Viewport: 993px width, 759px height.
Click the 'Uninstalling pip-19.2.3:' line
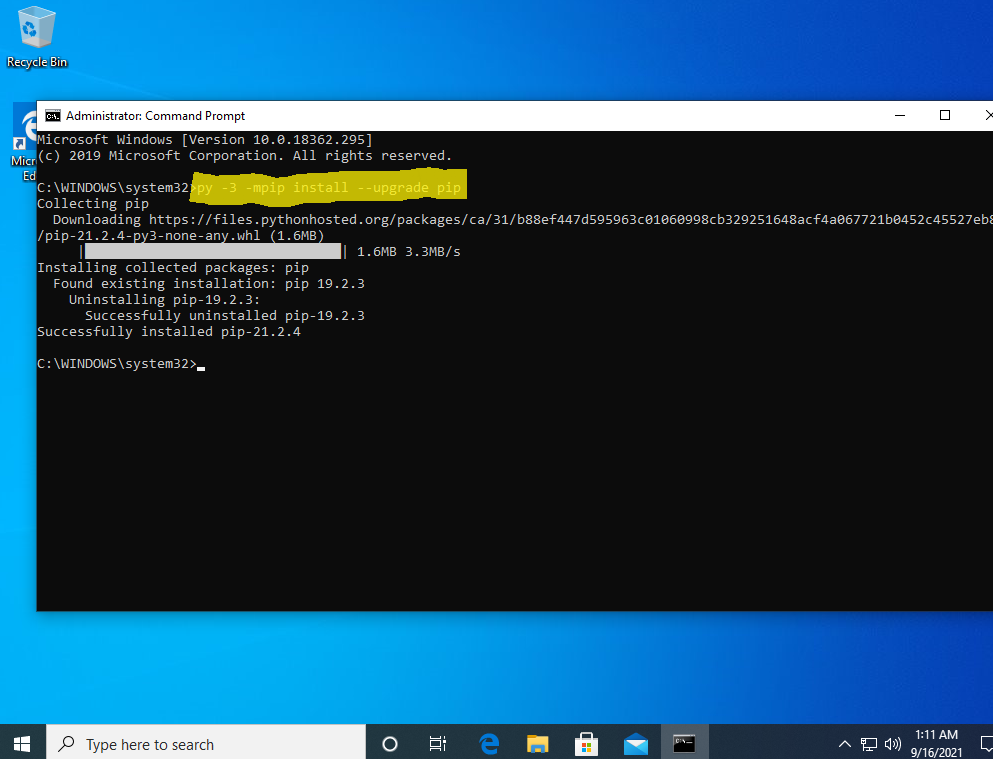(x=165, y=299)
